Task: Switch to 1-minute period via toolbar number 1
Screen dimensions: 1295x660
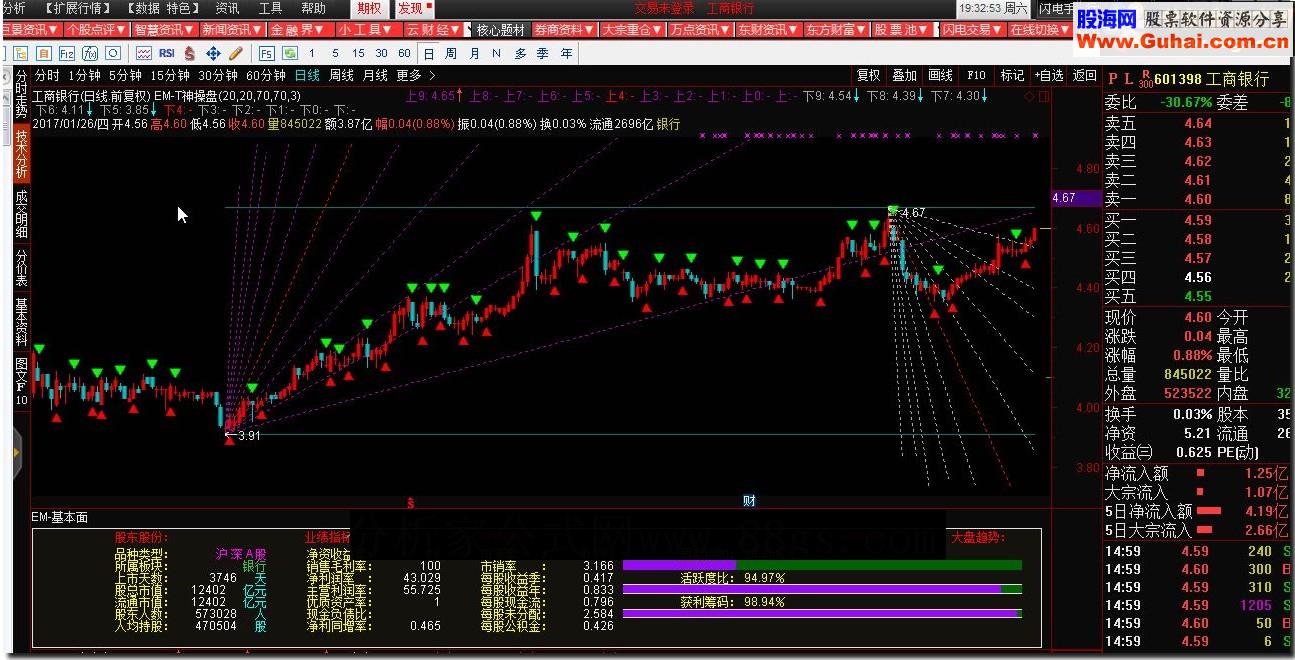Action: point(311,53)
